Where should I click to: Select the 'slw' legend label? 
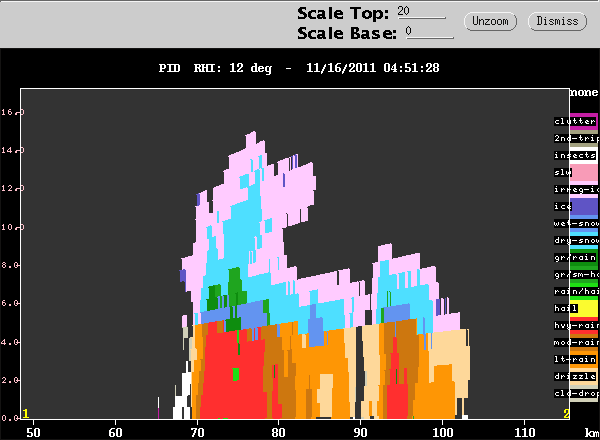point(563,172)
